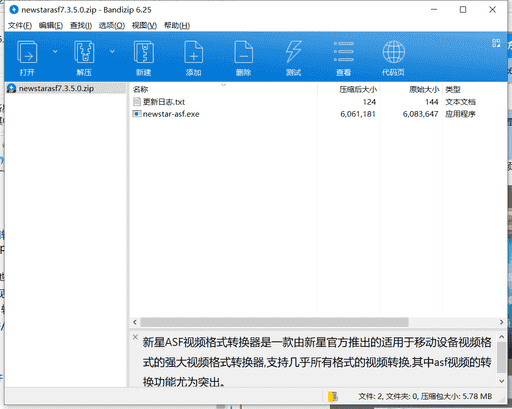Click the 应用程序 type cell

[x=460, y=114]
